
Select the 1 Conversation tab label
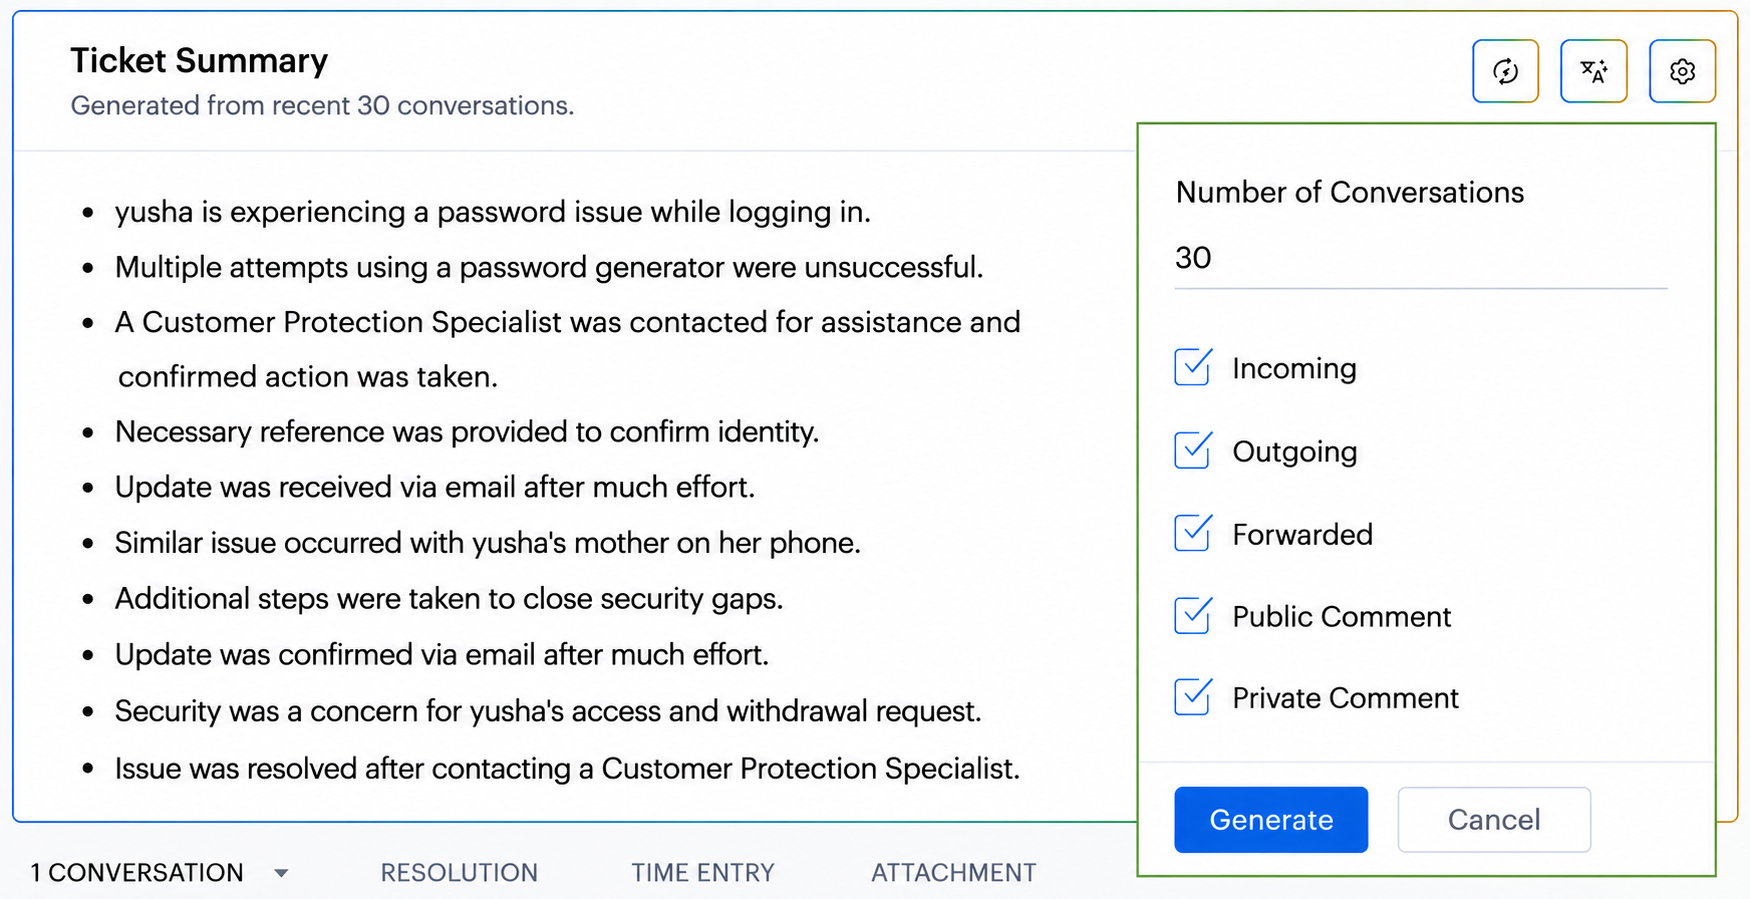coord(137,872)
